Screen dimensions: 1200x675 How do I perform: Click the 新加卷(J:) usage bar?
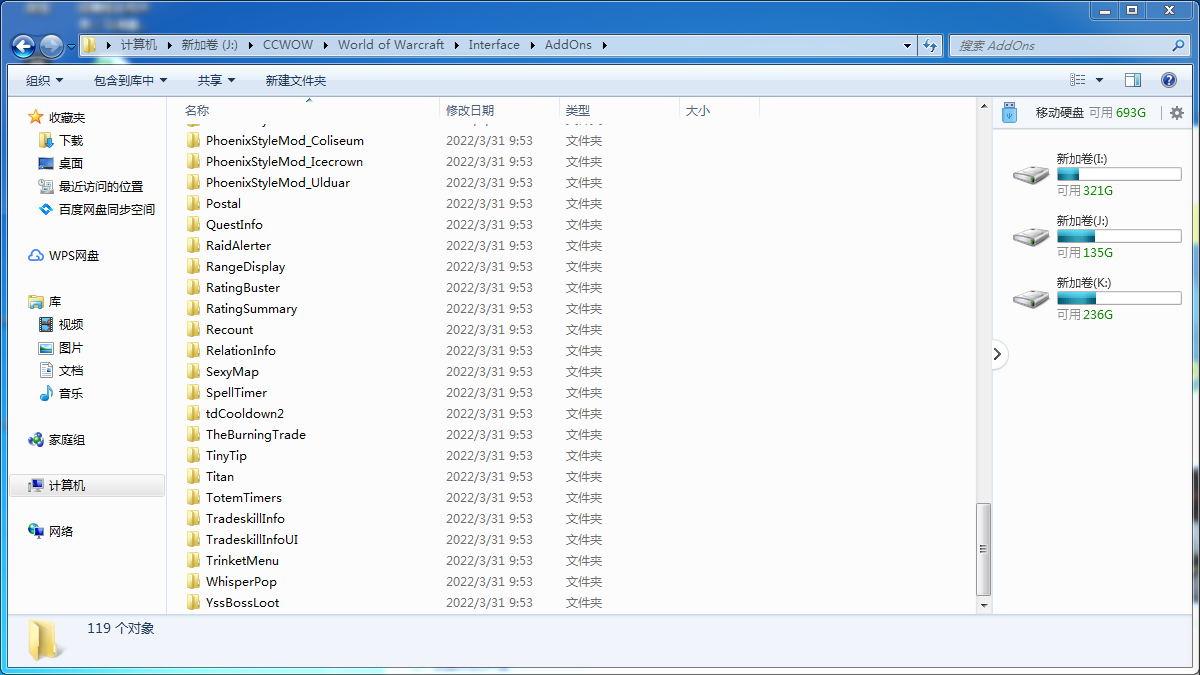pyautogui.click(x=1118, y=236)
